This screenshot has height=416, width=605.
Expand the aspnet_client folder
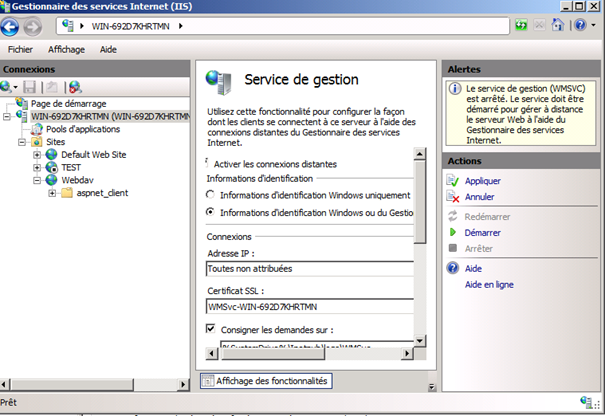point(52,193)
